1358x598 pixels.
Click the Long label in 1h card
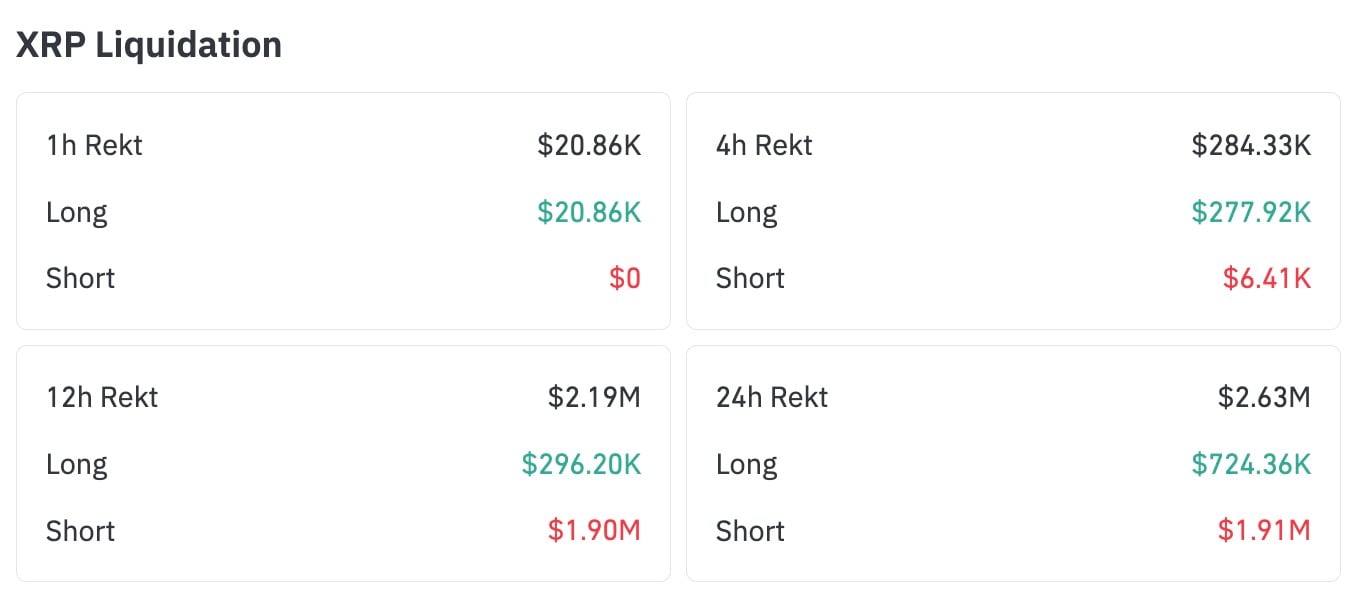click(76, 212)
